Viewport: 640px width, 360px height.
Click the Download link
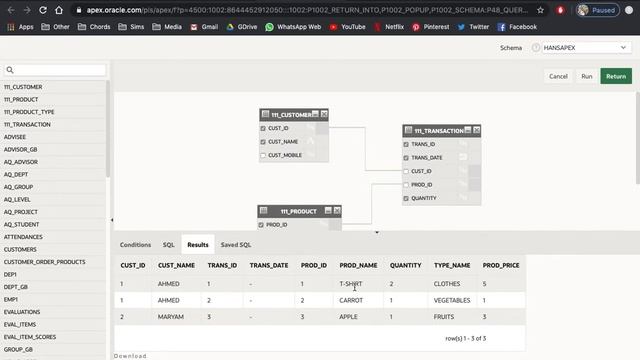point(130,356)
